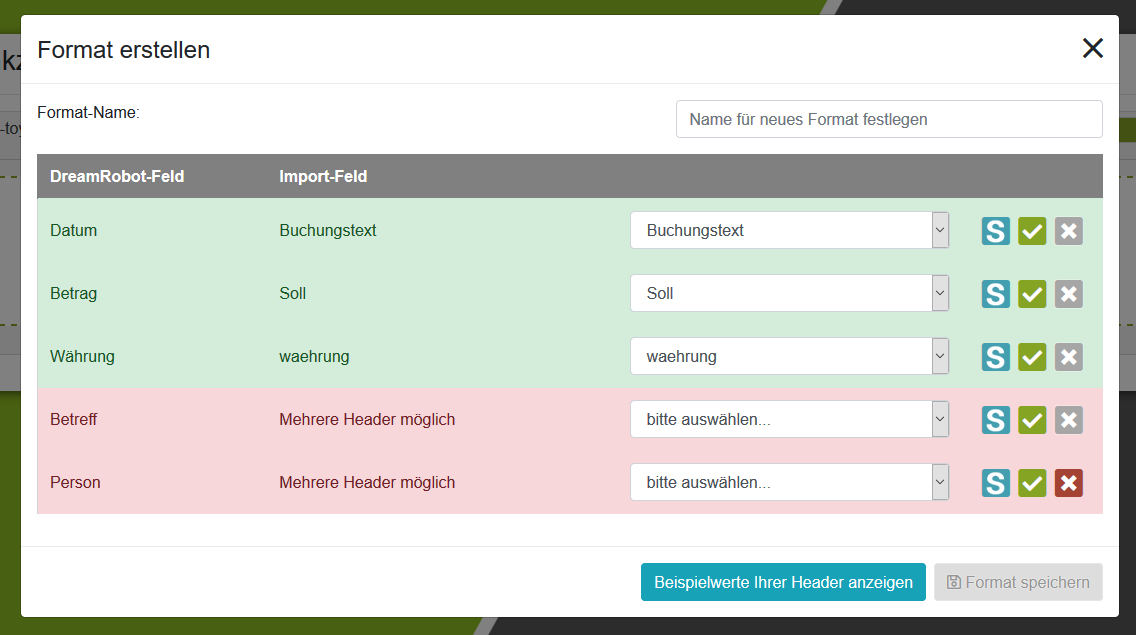Viewport: 1136px width, 635px height.
Task: Open the Buchungstext dropdown for Datum
Action: 789,231
